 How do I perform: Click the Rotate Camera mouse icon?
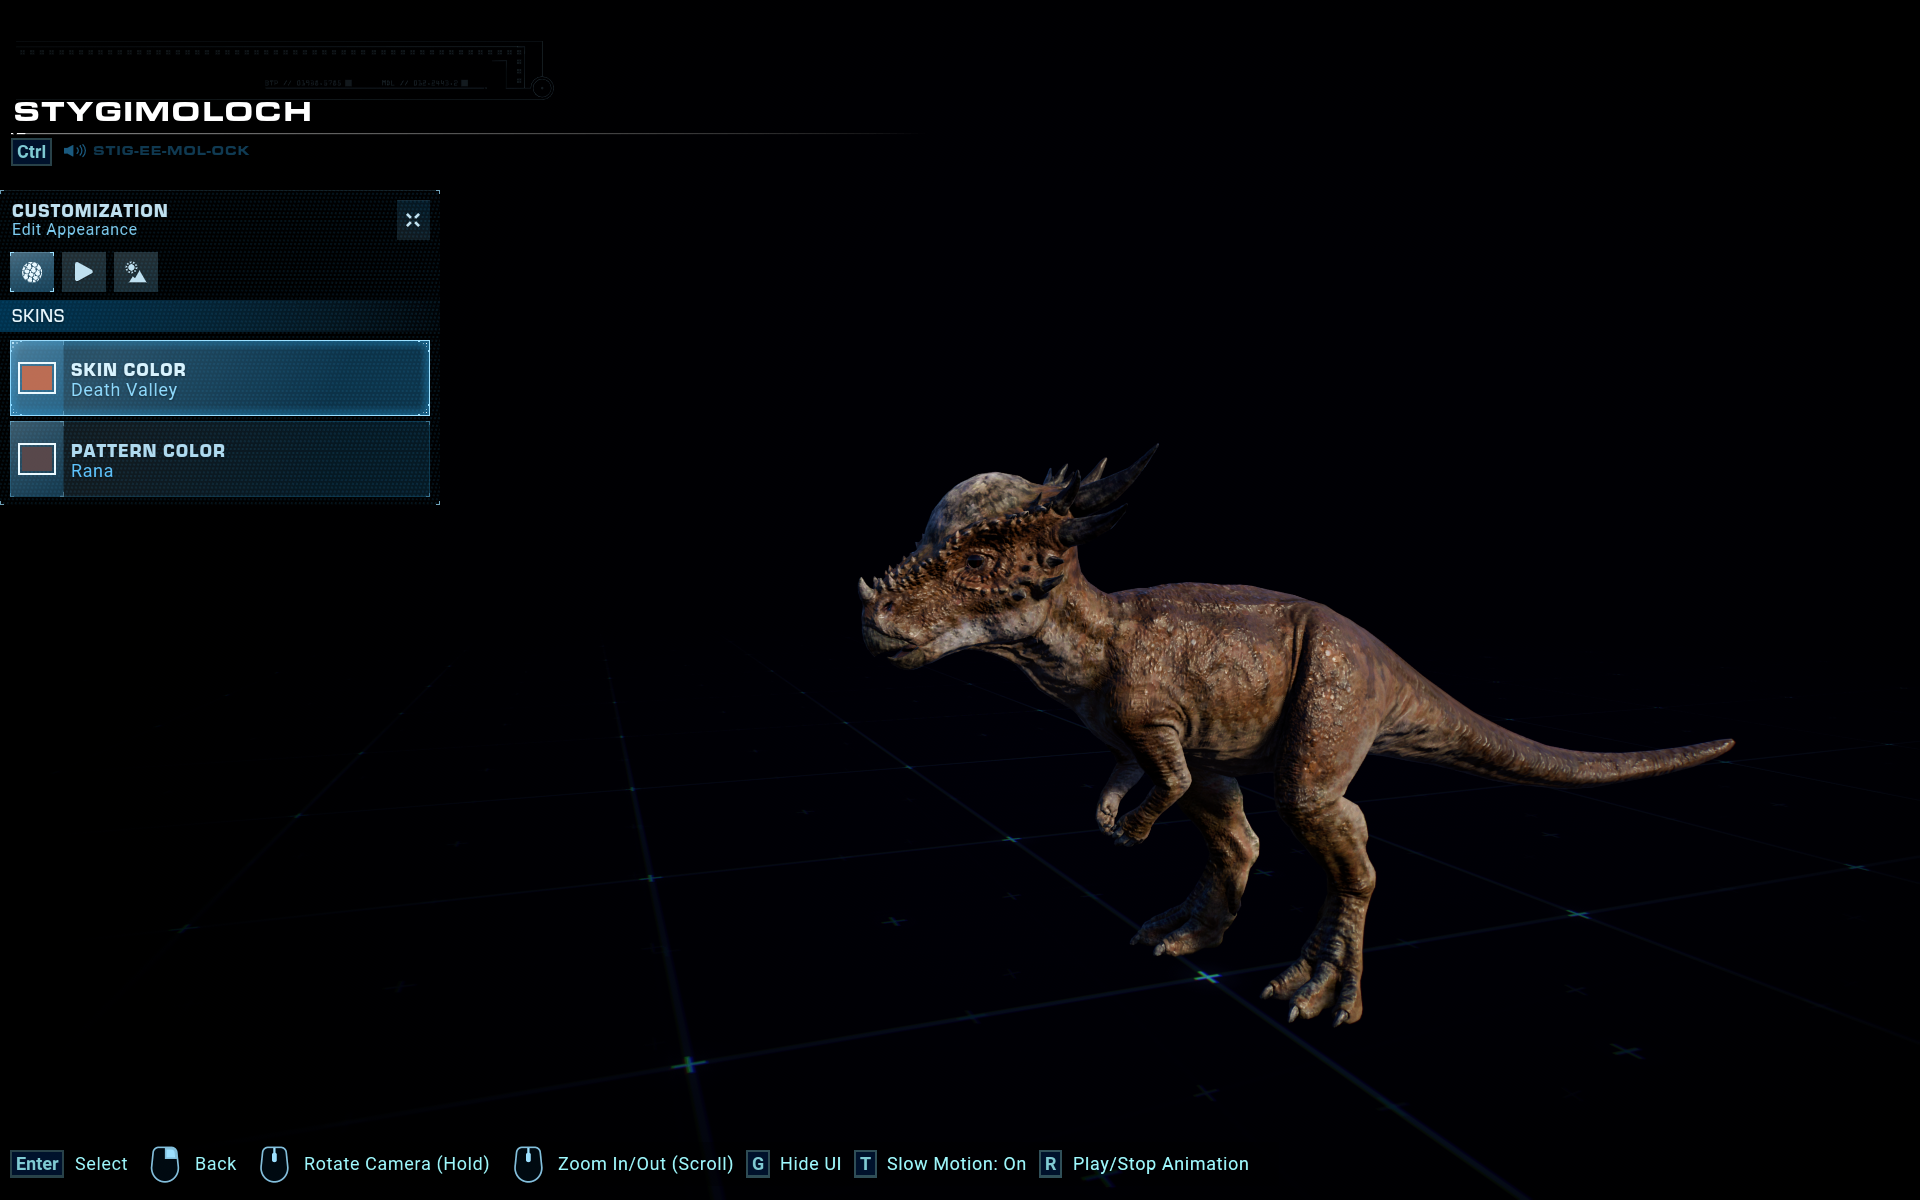274,1164
